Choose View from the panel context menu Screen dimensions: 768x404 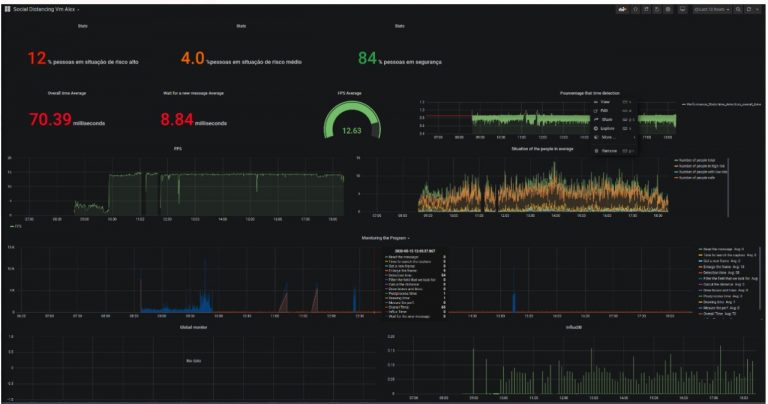(x=605, y=102)
